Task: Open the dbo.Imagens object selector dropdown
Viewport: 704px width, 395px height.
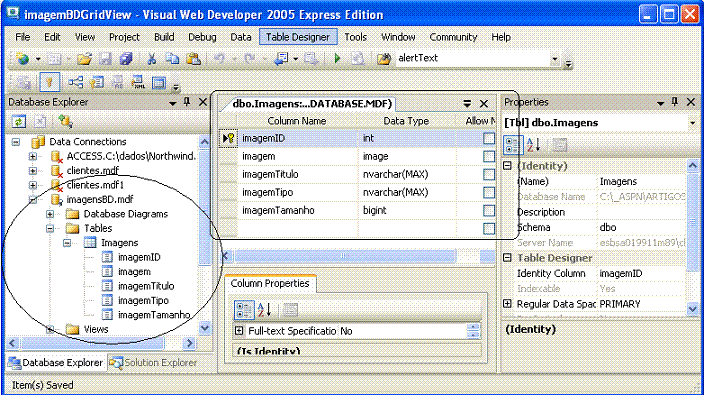Action: (x=692, y=123)
